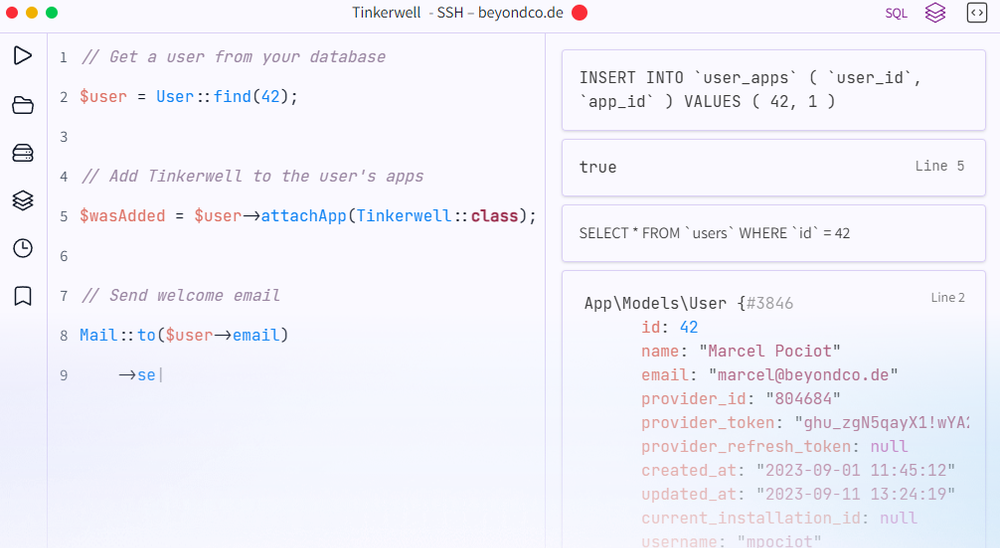Click the code brackets icon at top right

click(976, 13)
